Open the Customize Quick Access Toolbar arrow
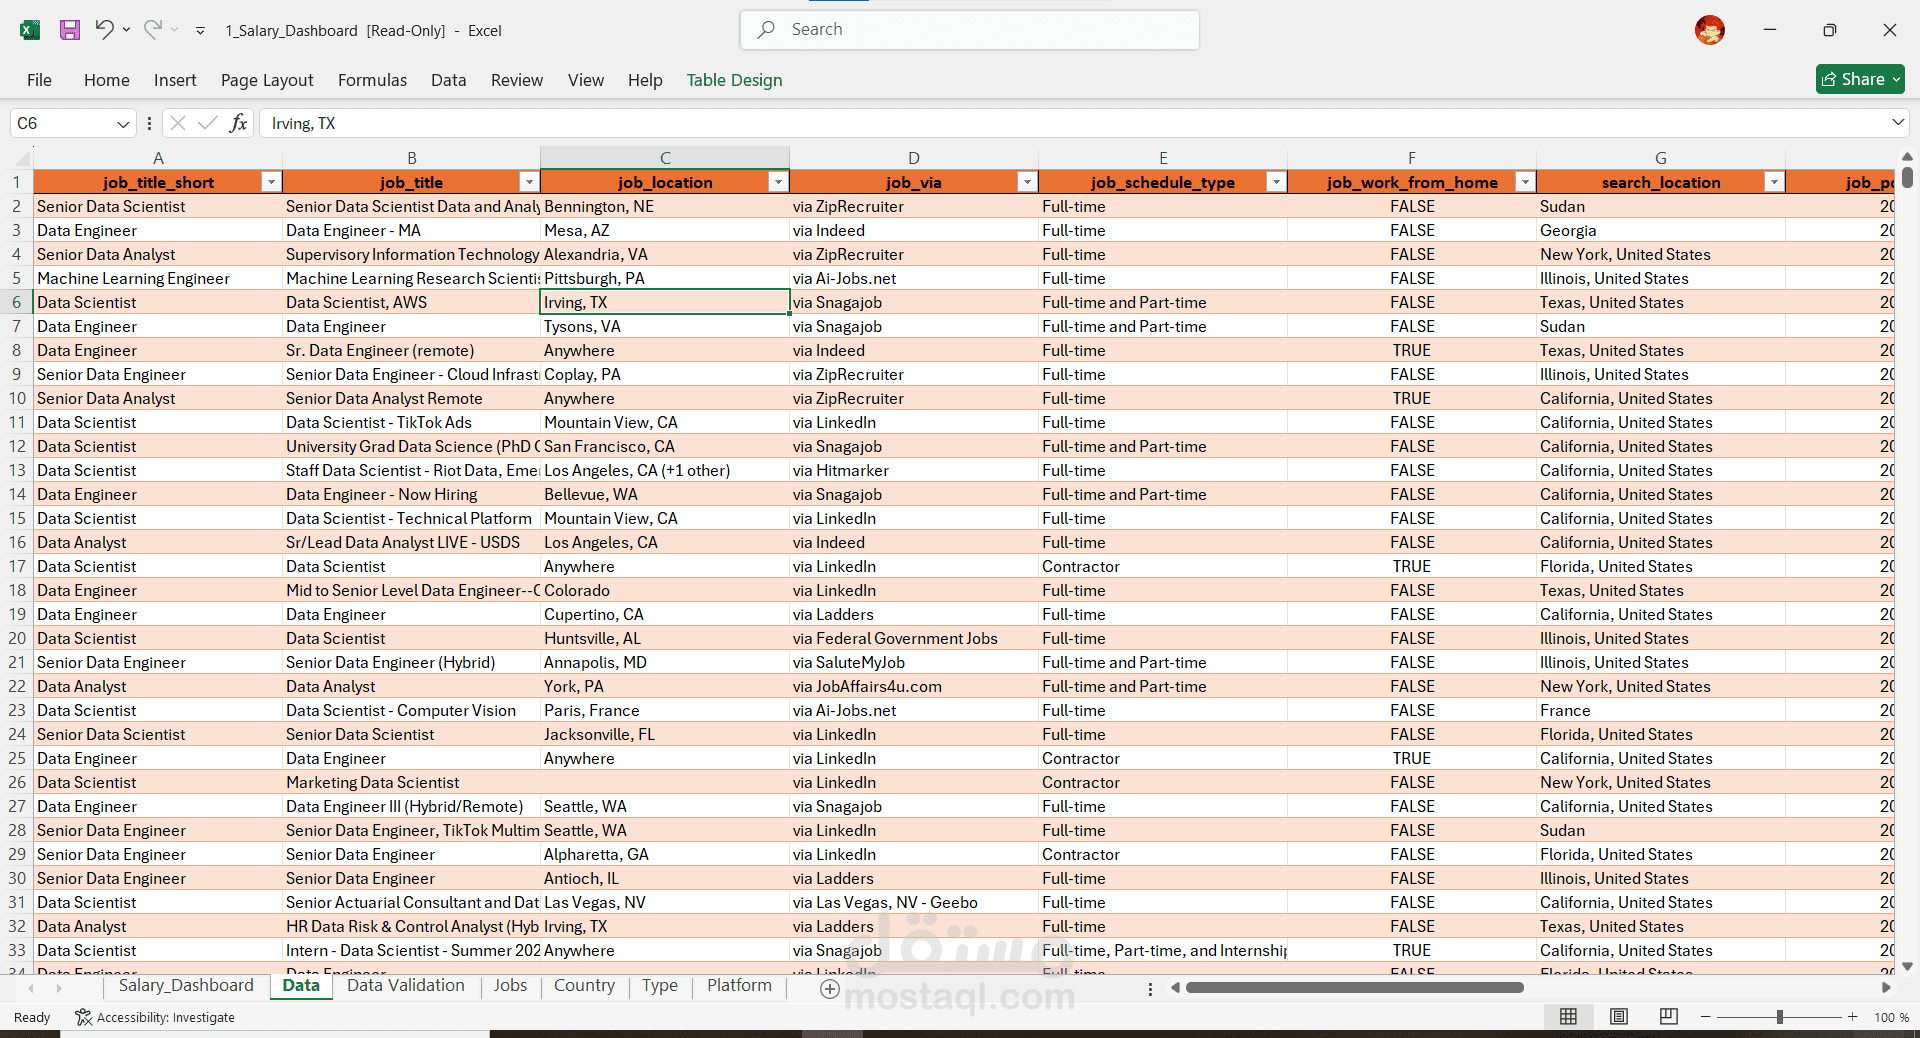 [200, 31]
